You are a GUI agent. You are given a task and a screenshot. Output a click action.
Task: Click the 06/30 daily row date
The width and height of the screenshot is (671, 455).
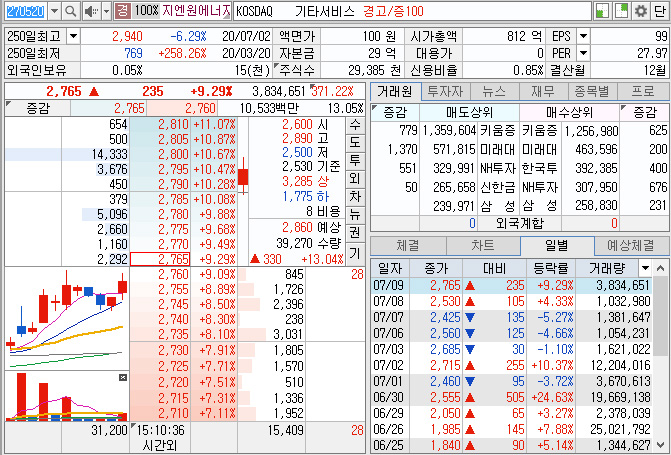click(x=388, y=397)
